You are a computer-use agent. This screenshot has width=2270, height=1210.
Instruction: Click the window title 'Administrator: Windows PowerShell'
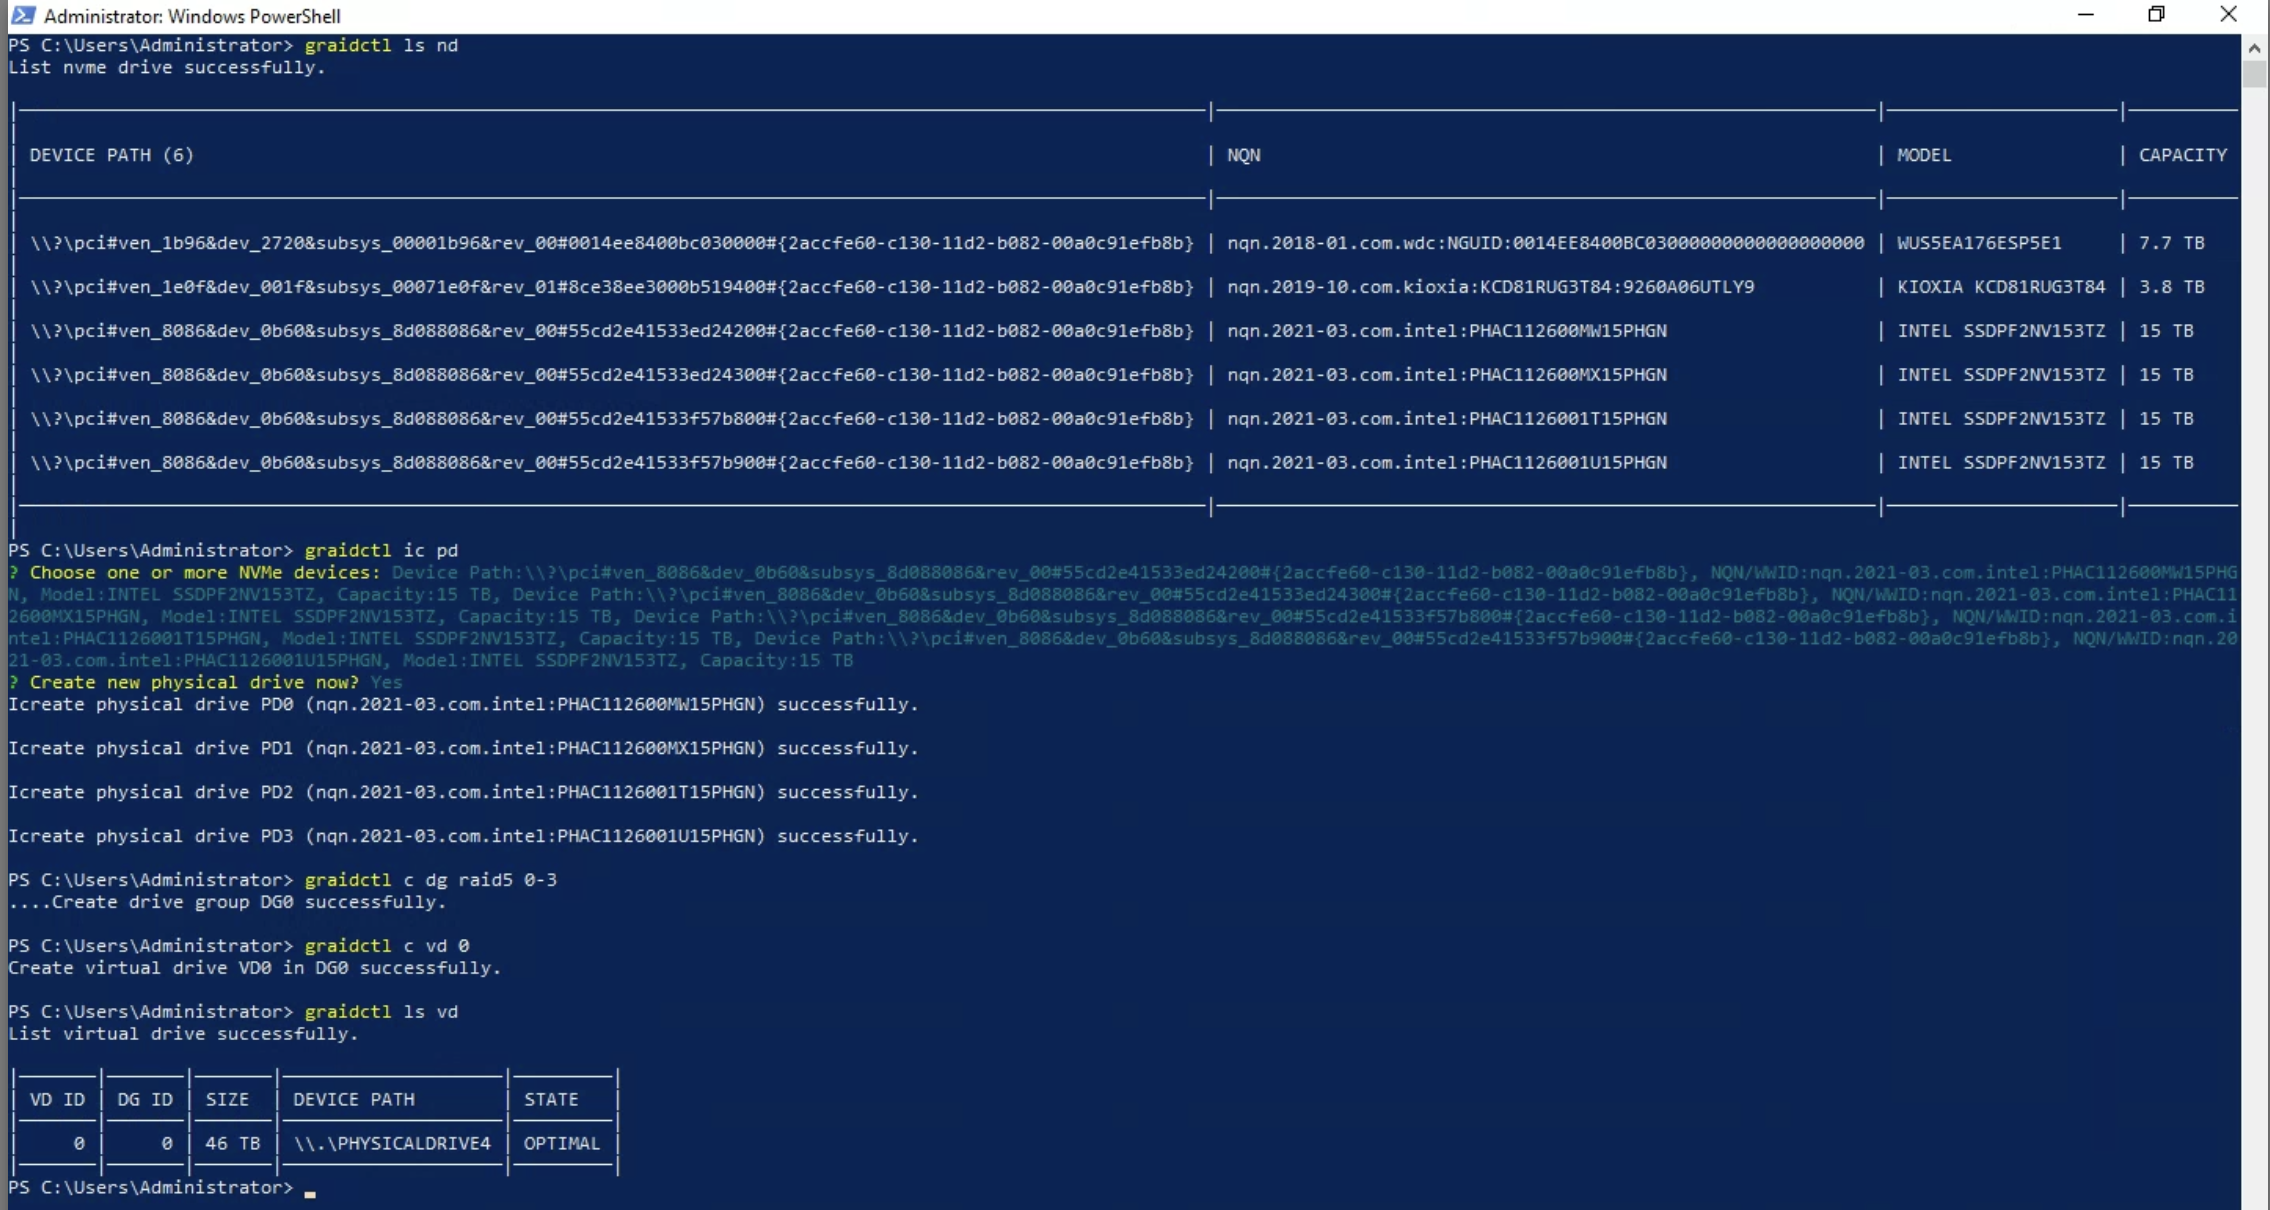tap(192, 16)
